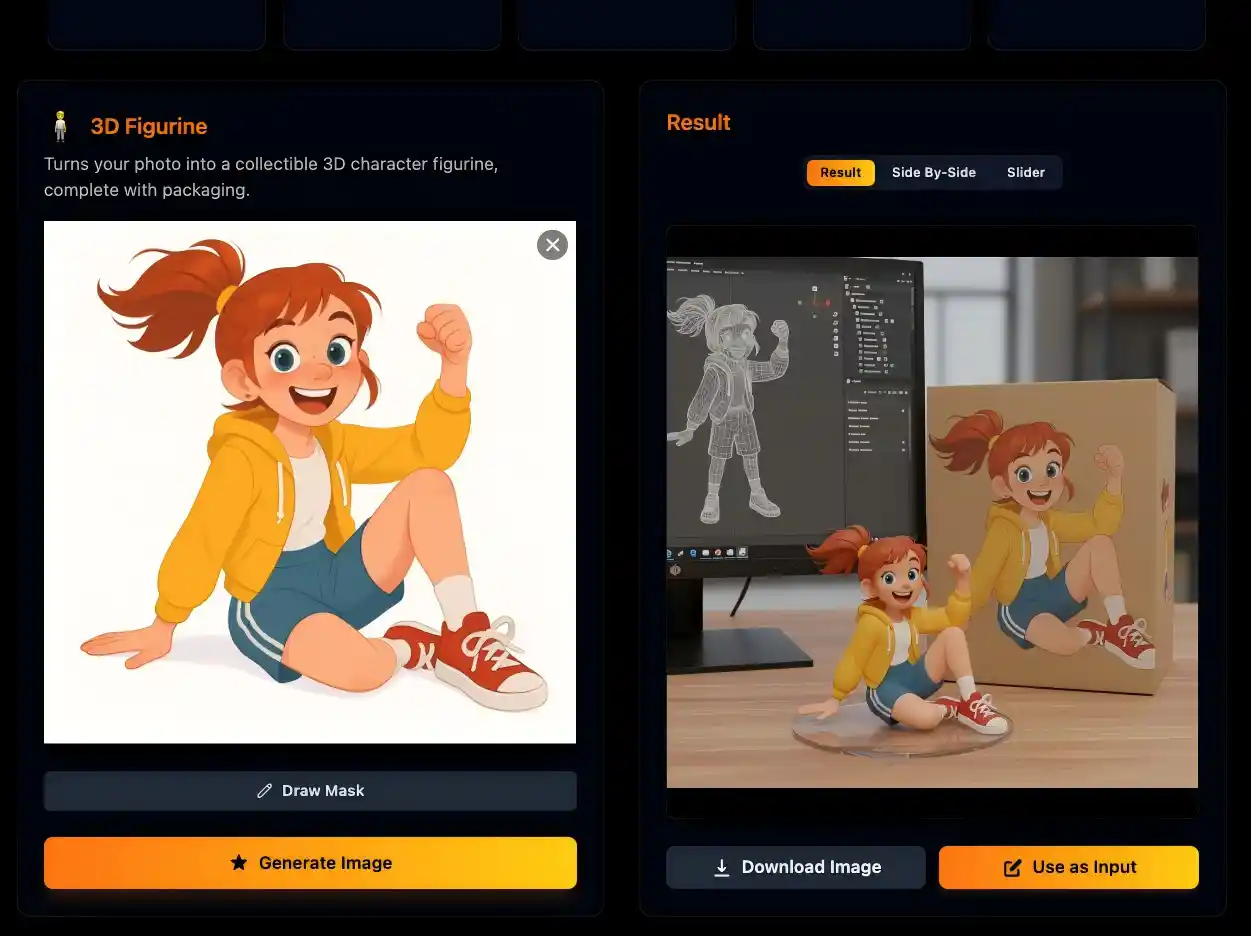Click the star icon on Generate Image
Image resolution: width=1251 pixels, height=938 pixels.
(x=238, y=863)
